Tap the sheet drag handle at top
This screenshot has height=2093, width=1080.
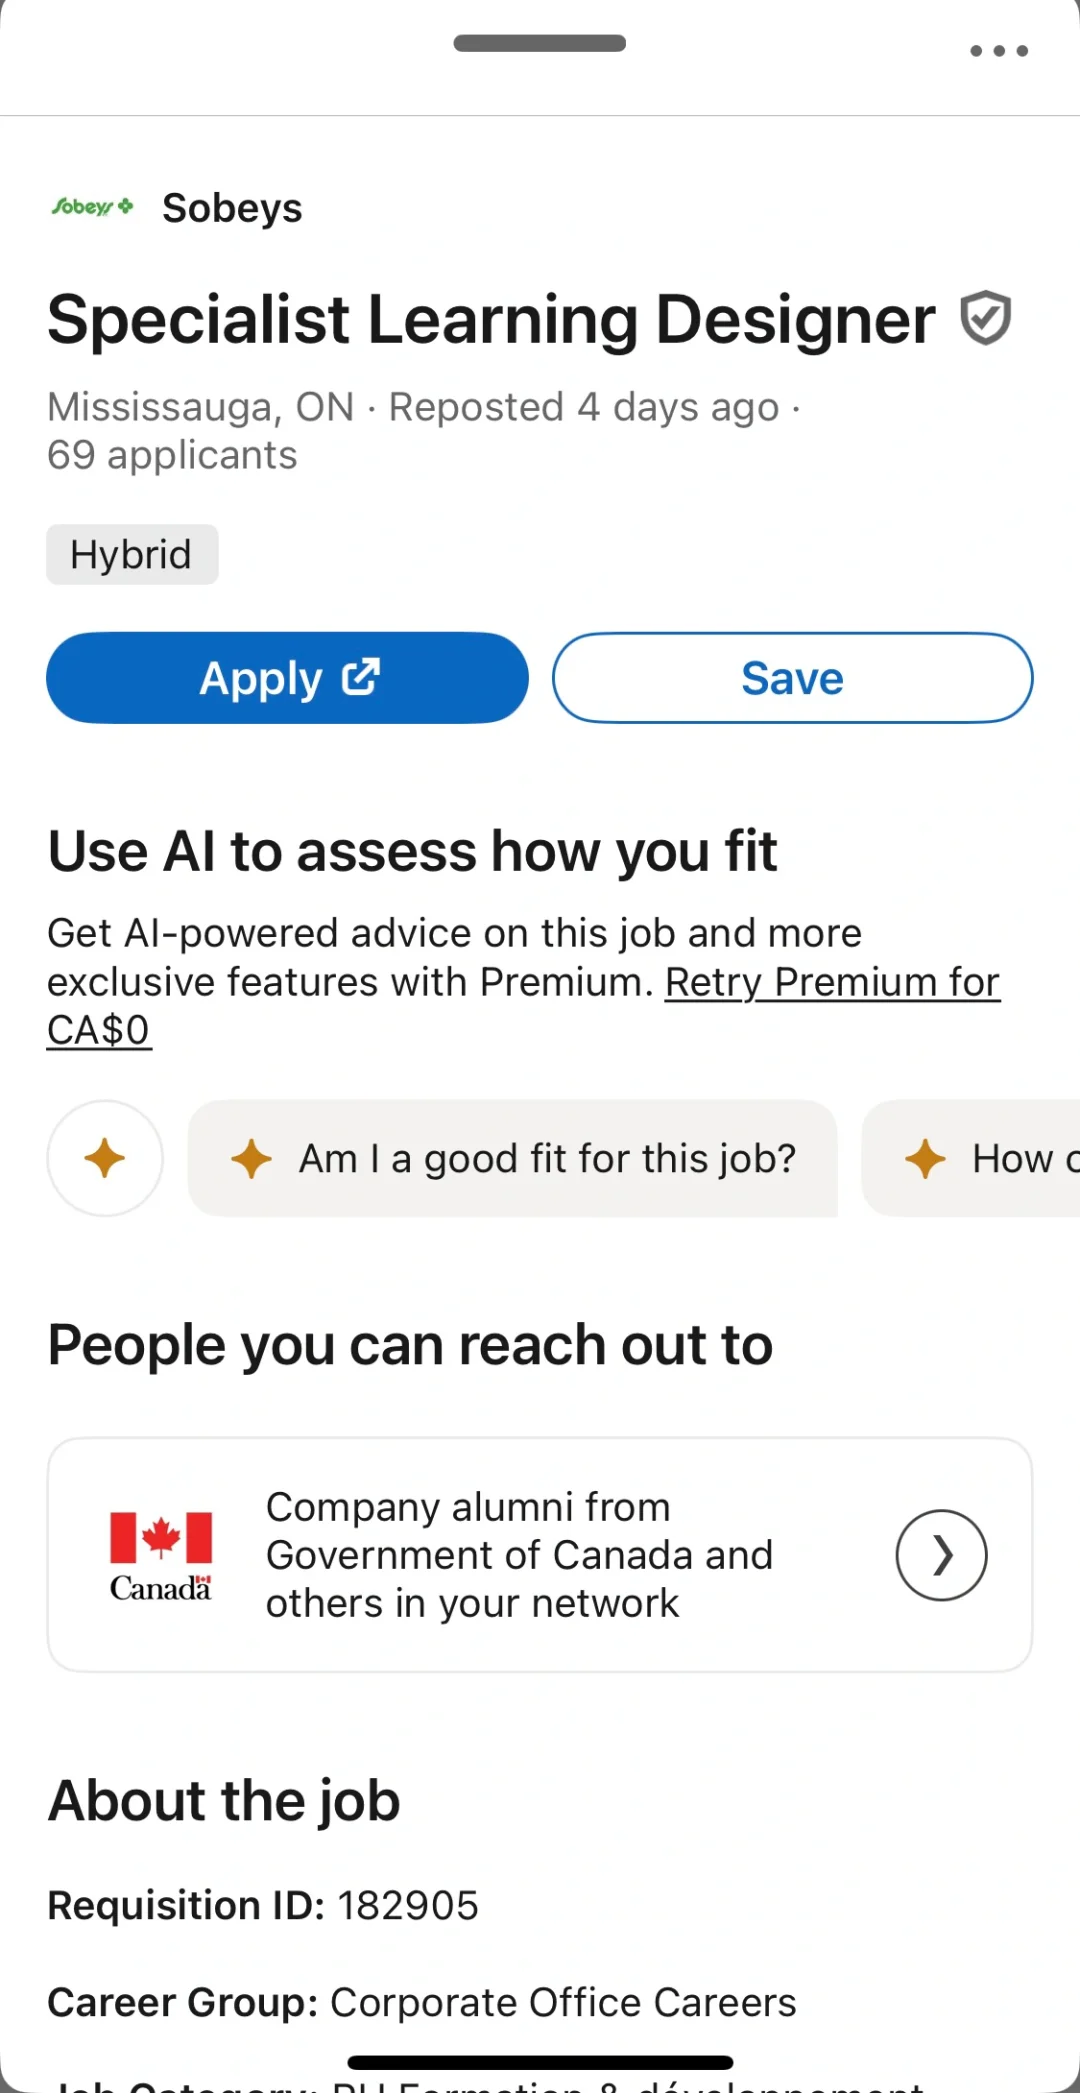[x=540, y=43]
